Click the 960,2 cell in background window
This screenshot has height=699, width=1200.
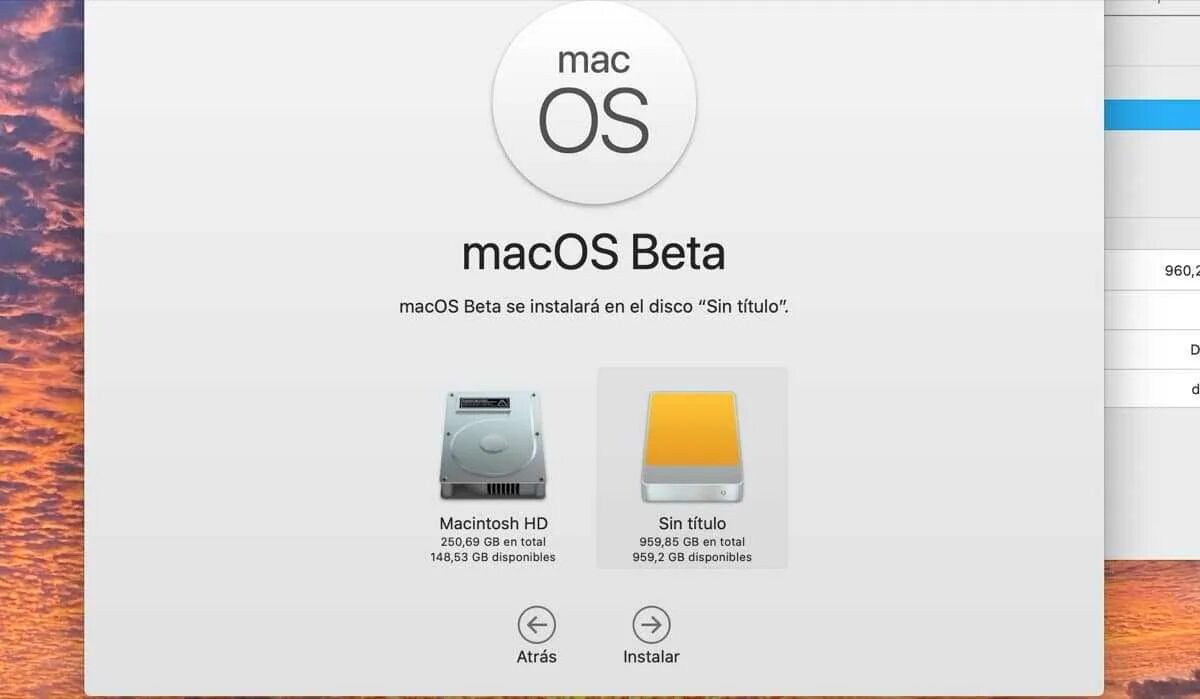1182,270
